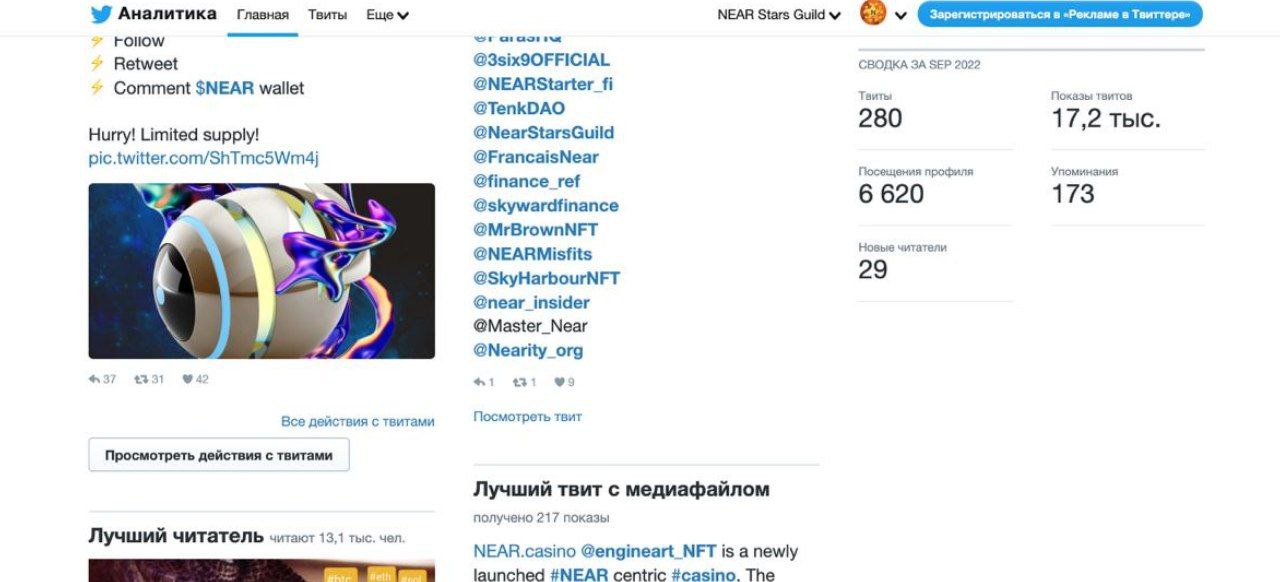Click reply icon with 37 replies
This screenshot has height=582, width=1280.
pyautogui.click(x=95, y=379)
